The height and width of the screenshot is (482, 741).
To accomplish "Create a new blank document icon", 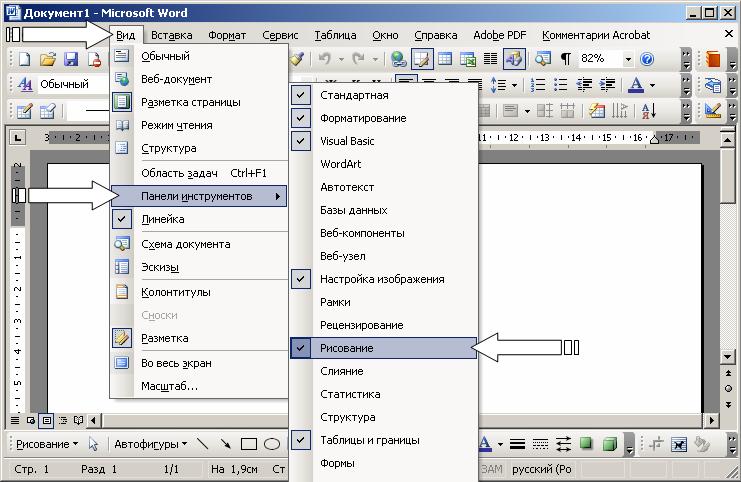I will click(x=24, y=59).
